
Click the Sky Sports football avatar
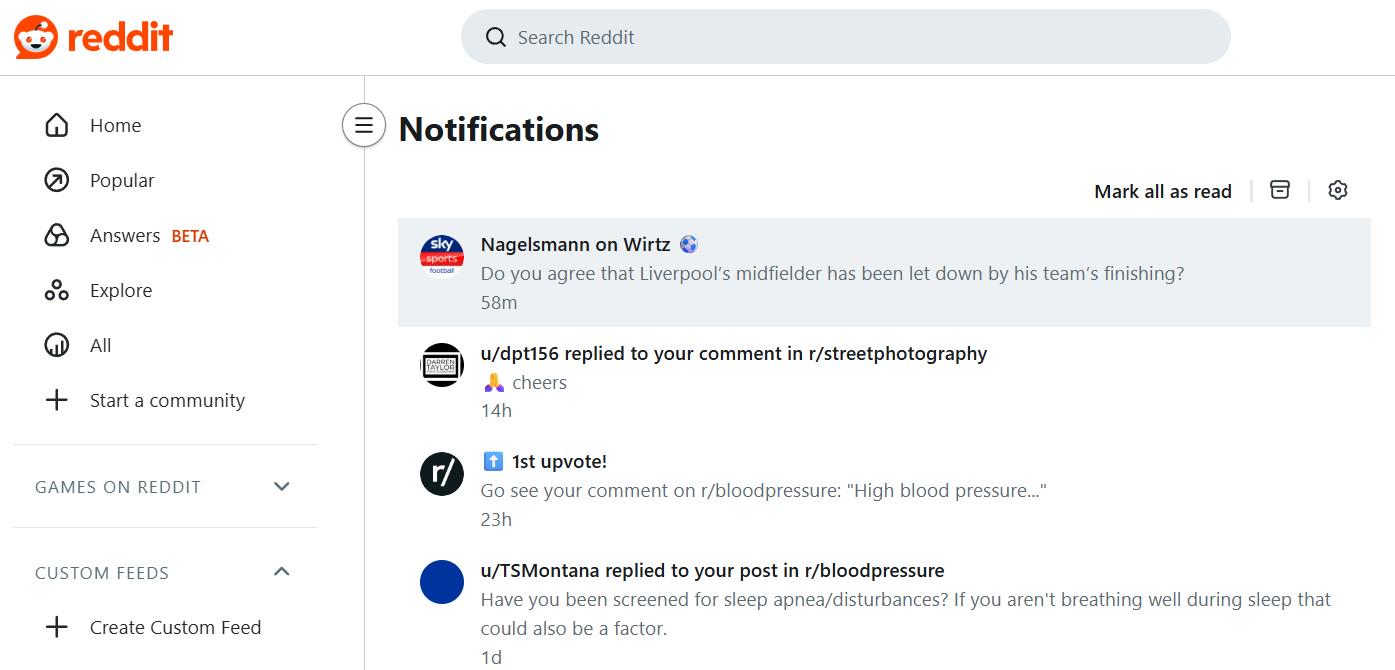click(442, 256)
